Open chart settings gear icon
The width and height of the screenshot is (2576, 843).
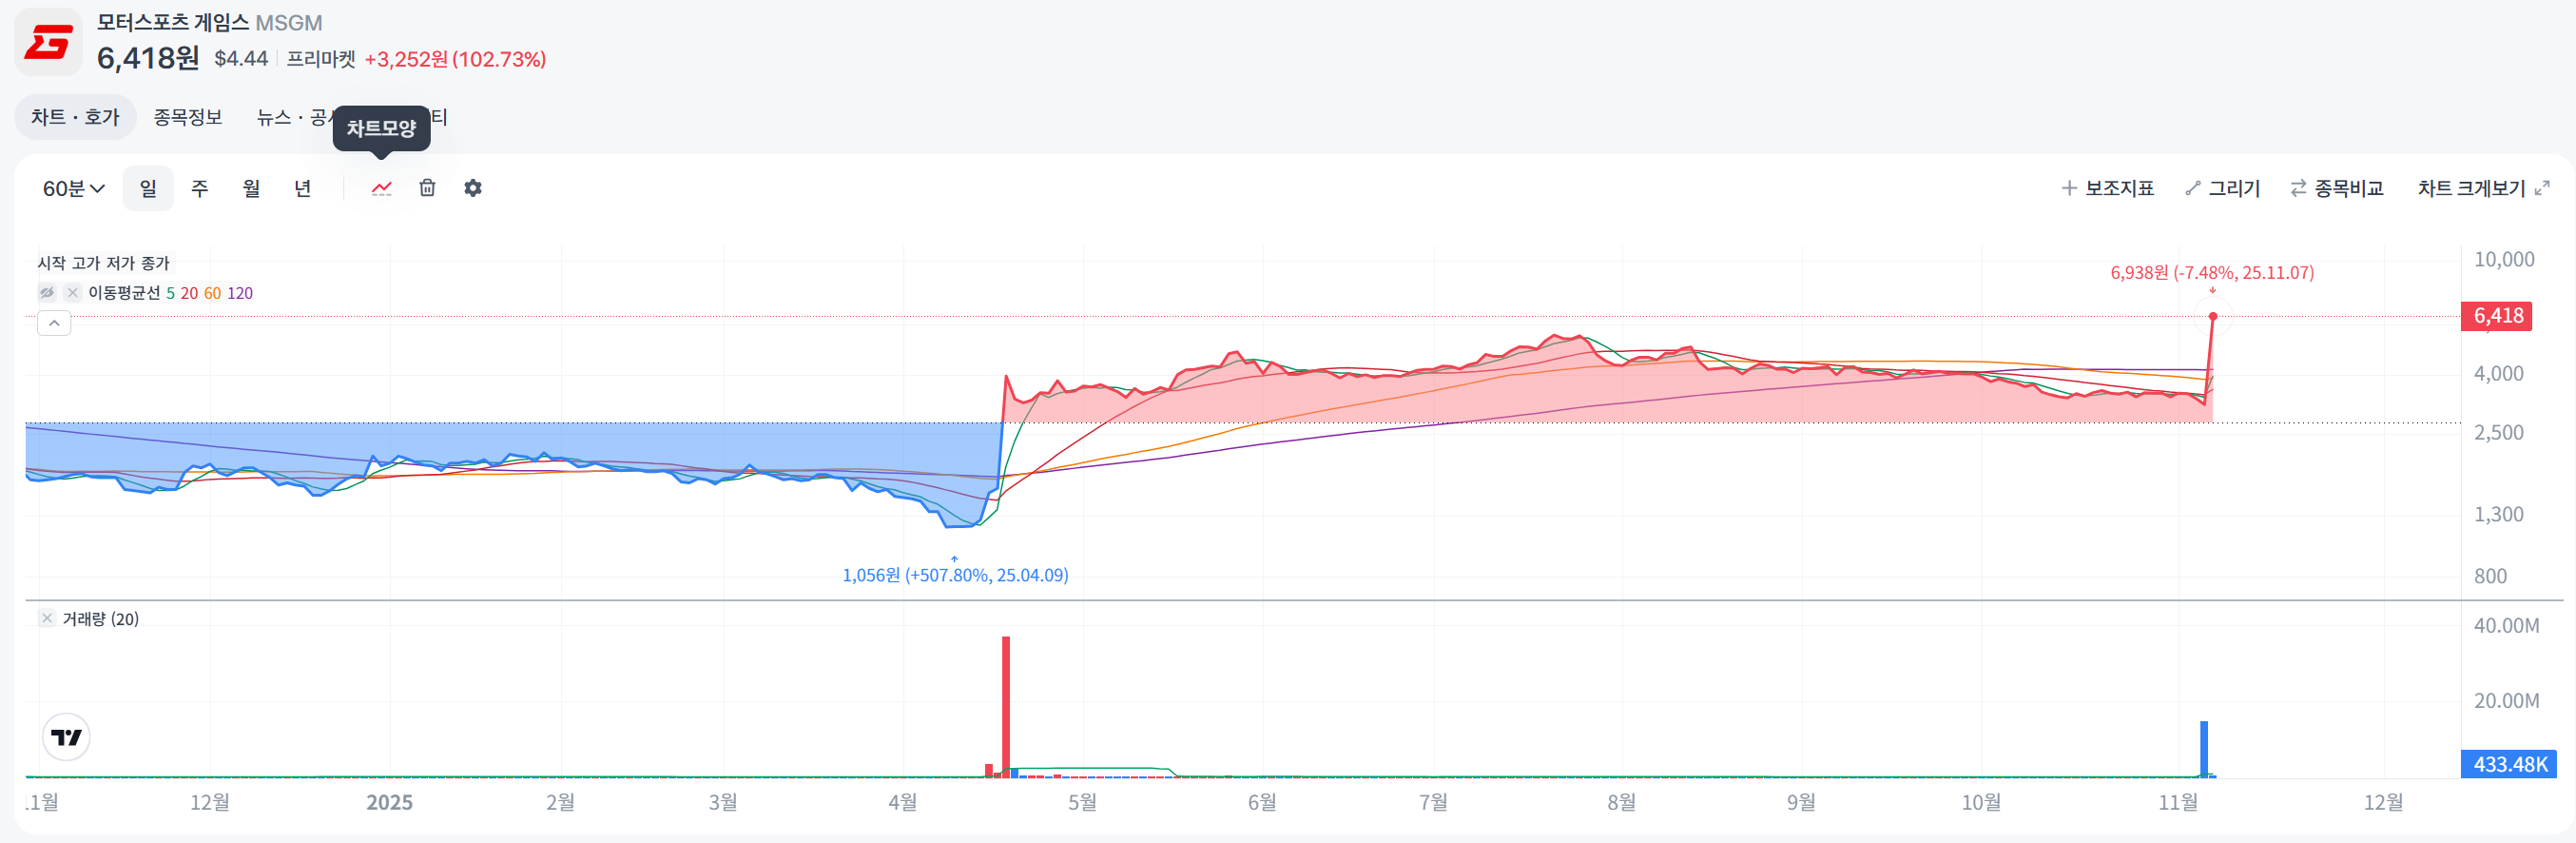473,188
